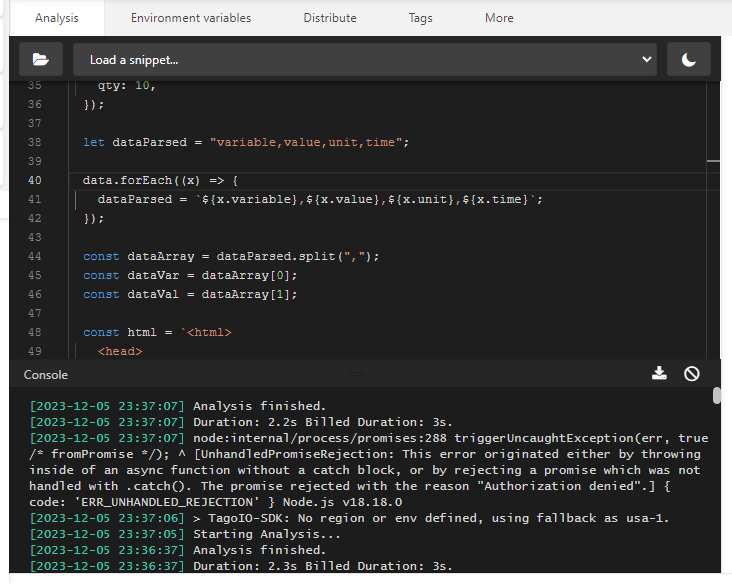Open the folder icon button

(x=41, y=59)
